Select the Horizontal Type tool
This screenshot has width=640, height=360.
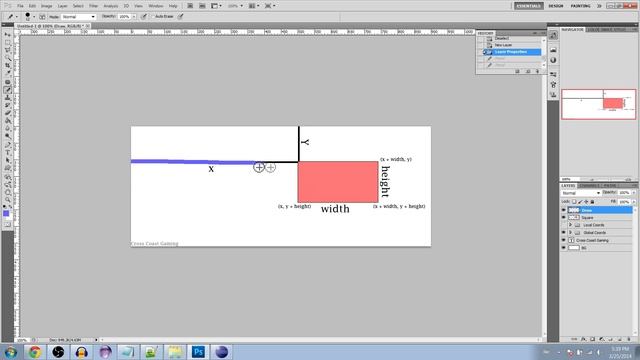point(7,152)
